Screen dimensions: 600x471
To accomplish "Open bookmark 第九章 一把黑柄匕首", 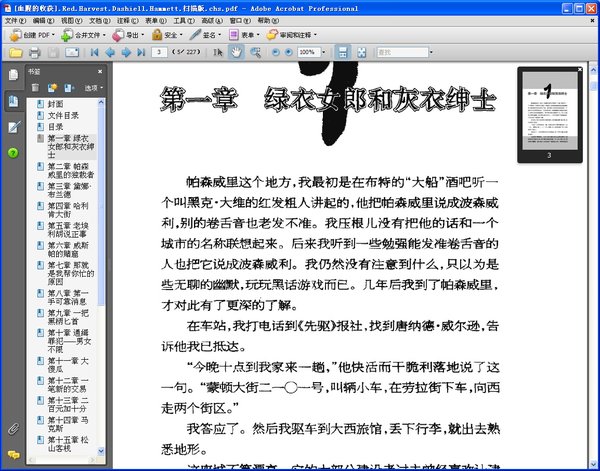I will [x=68, y=317].
